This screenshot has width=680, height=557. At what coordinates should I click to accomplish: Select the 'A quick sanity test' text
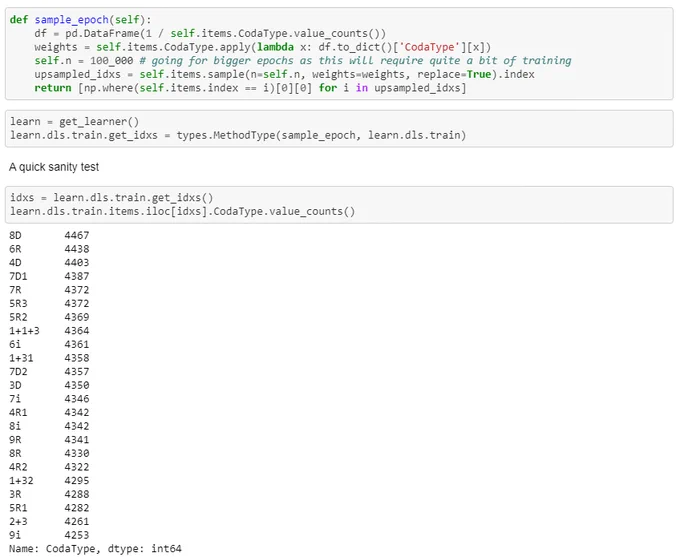pyautogui.click(x=54, y=167)
